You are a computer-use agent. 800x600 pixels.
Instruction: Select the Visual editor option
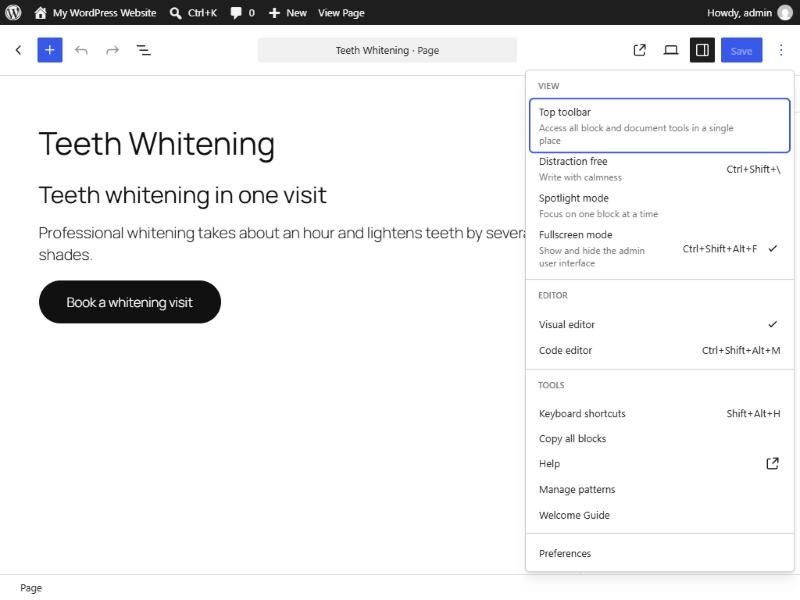(660, 324)
